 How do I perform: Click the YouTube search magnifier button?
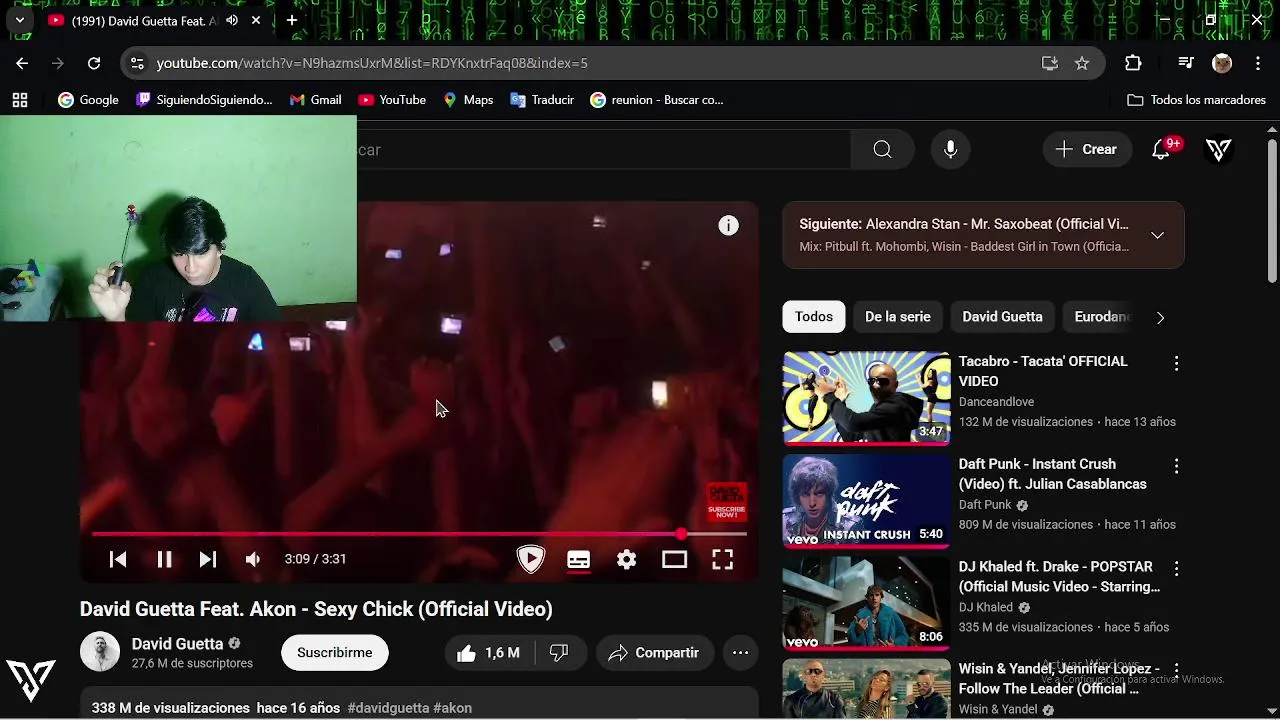tap(882, 149)
